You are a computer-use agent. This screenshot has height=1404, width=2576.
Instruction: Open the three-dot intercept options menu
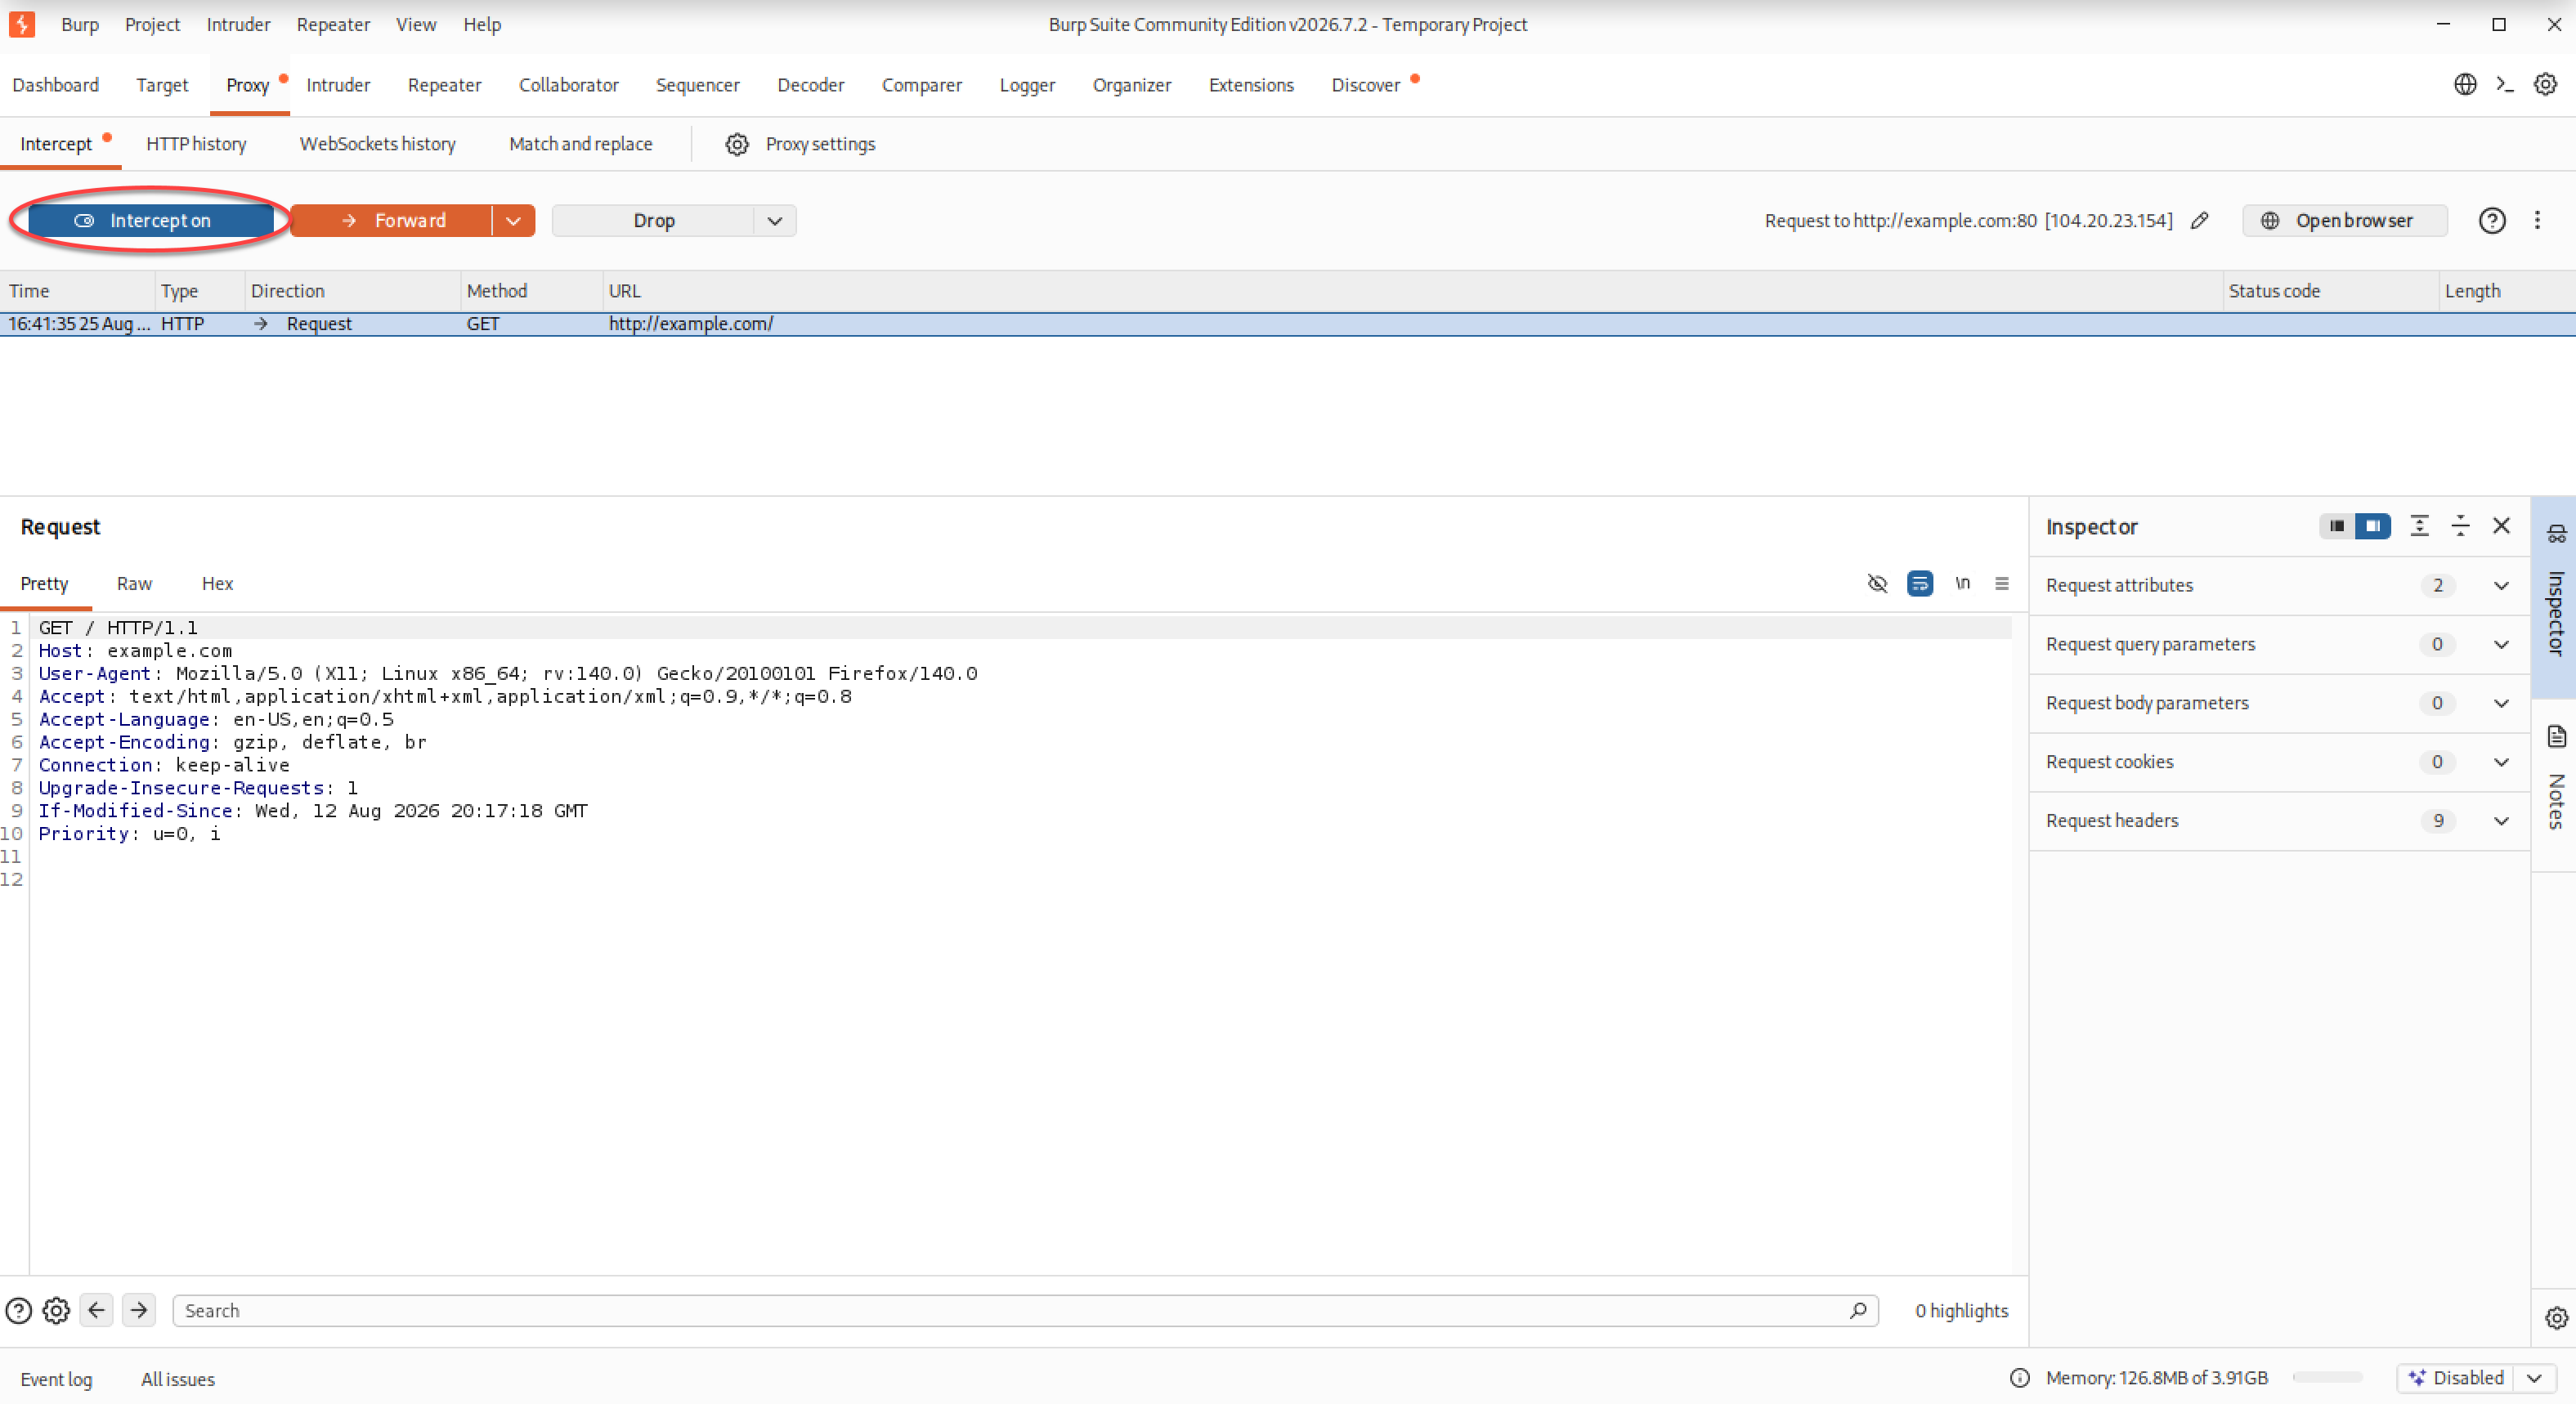[2537, 221]
